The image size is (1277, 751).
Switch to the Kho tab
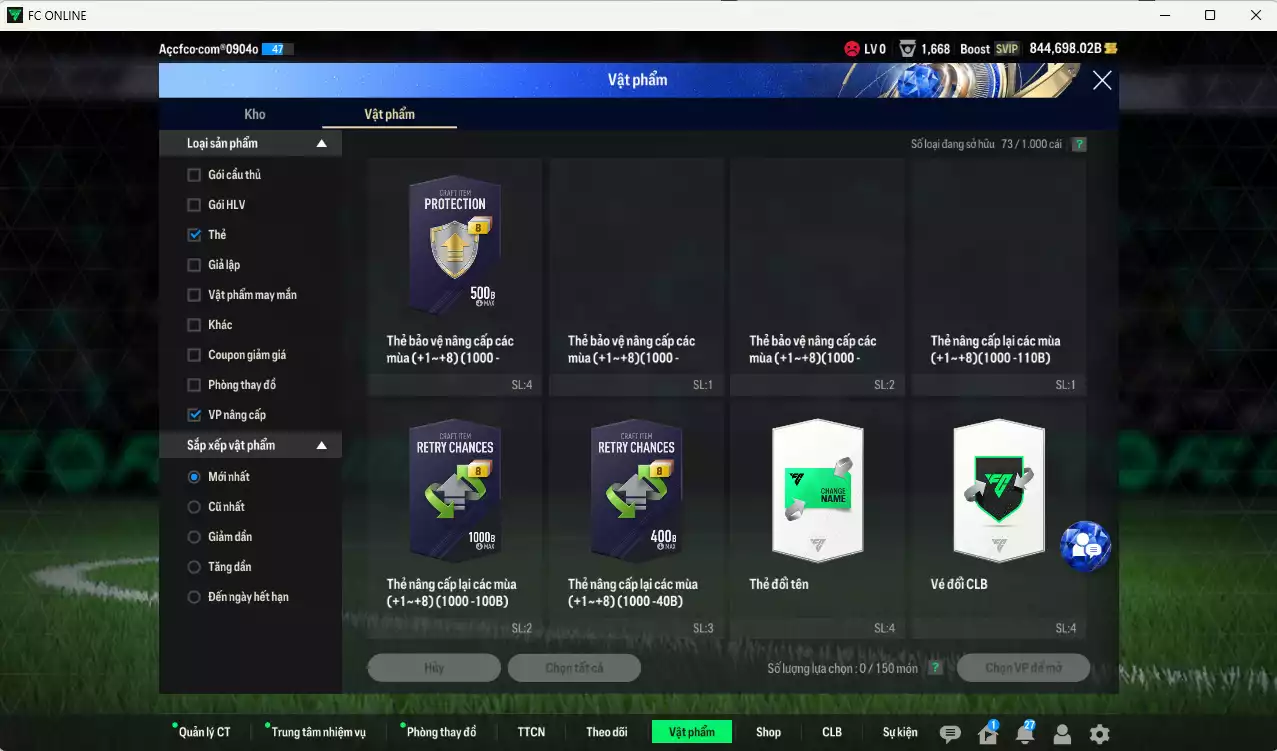[x=255, y=114]
